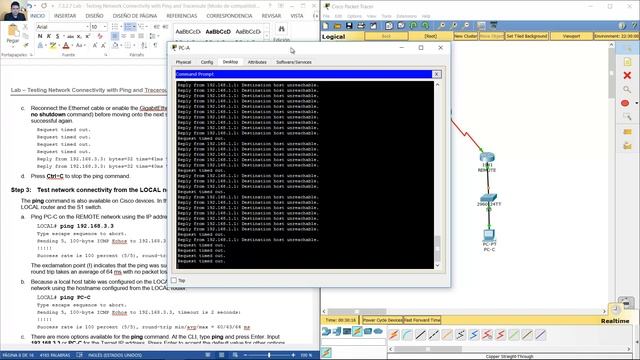The height and width of the screenshot is (360, 640).
Task: Toggle paragraph marks (¶) display
Action: tap(155, 45)
